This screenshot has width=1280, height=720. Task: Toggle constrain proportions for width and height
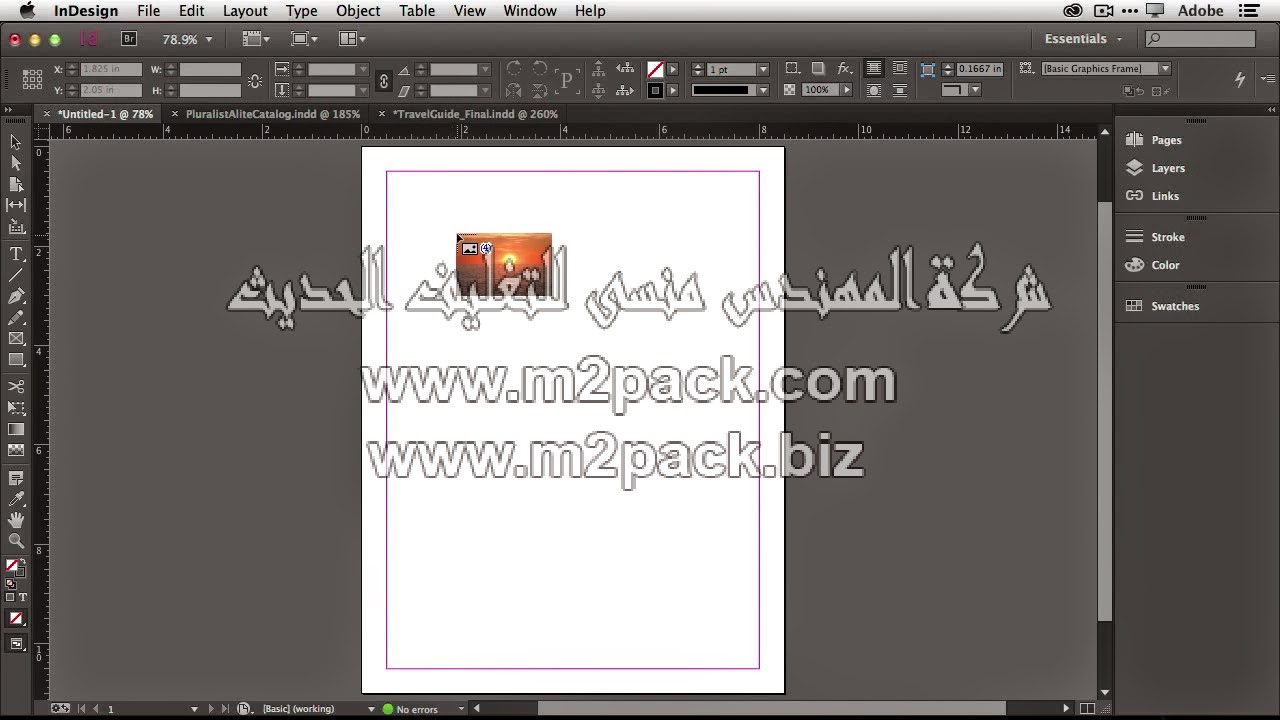point(255,80)
